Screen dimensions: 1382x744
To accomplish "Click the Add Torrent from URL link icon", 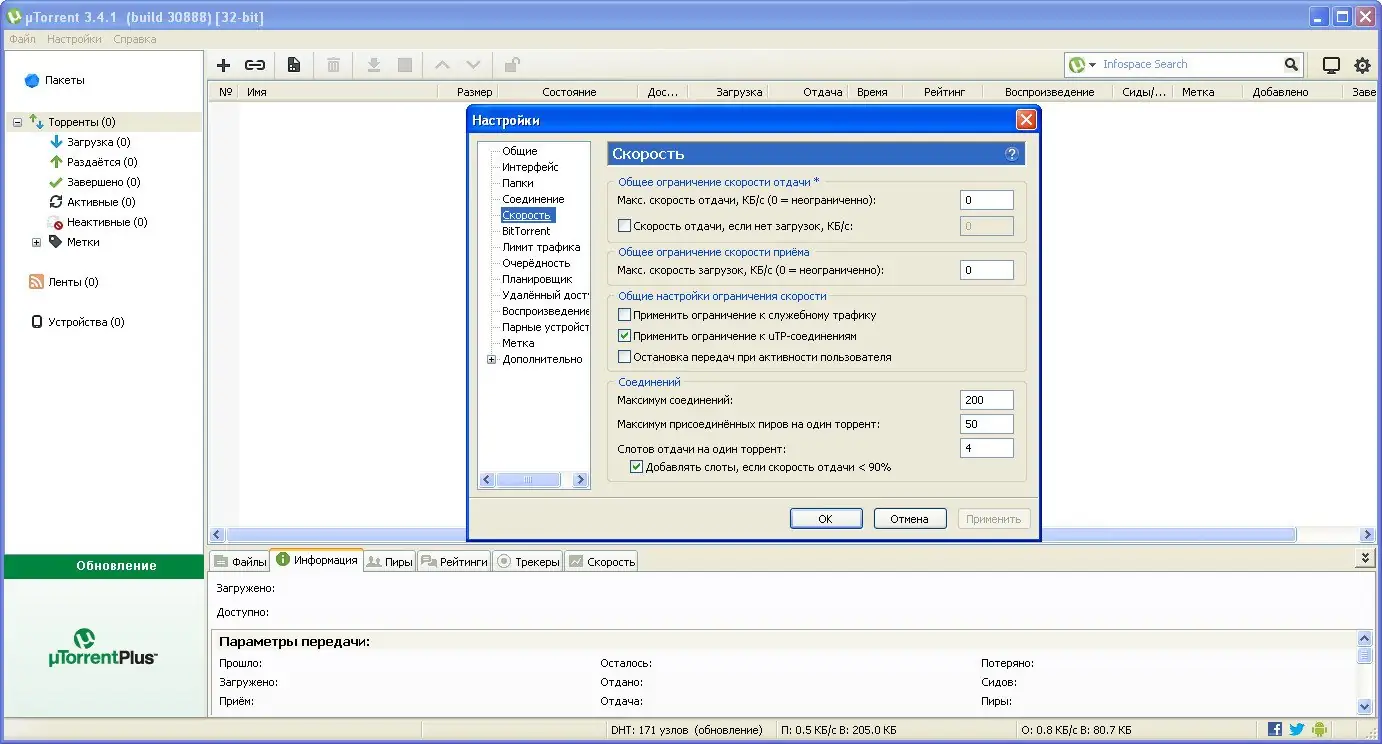I will [x=255, y=65].
